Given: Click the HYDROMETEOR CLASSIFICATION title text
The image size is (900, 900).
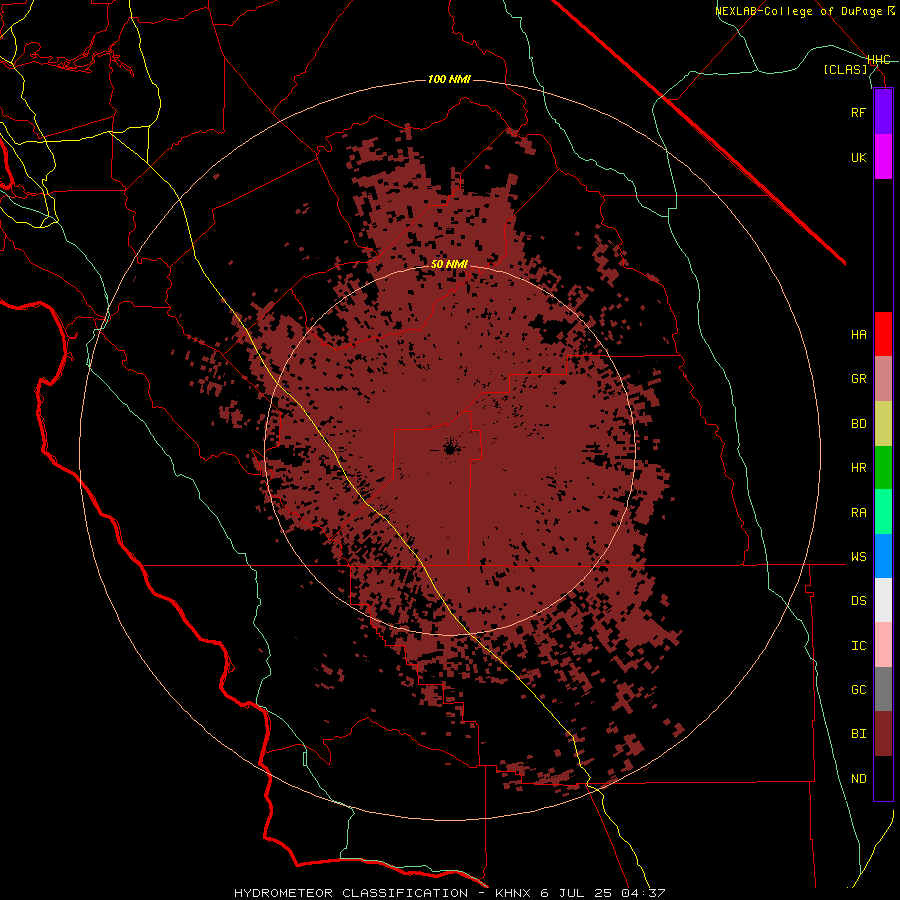Looking at the screenshot, I should (351, 893).
